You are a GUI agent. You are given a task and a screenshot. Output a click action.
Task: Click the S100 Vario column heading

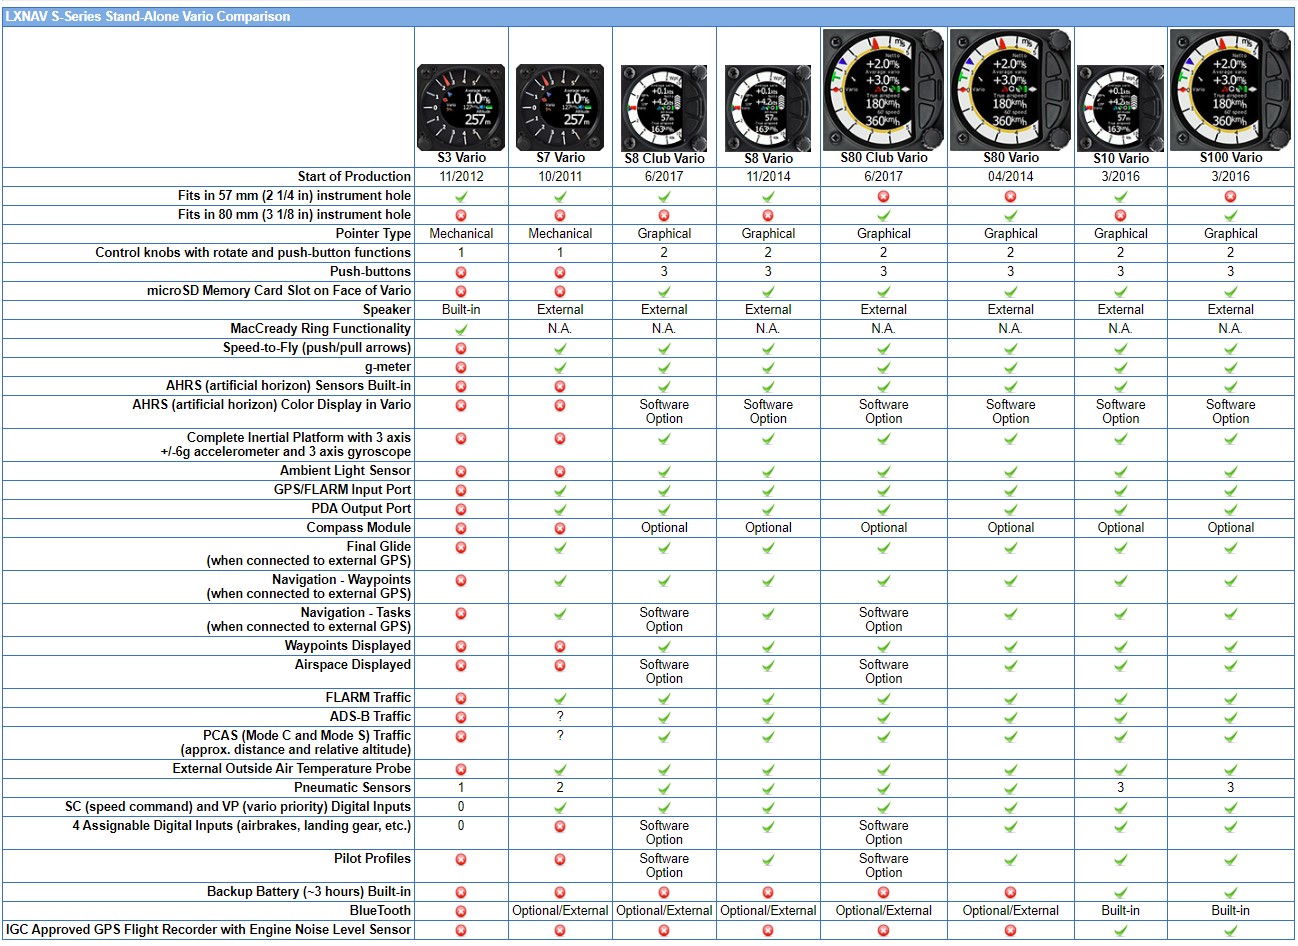click(x=1230, y=157)
